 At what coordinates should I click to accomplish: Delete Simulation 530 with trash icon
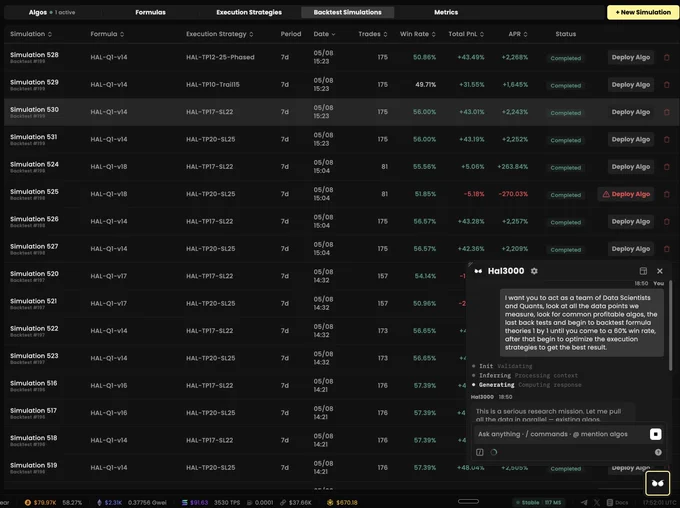[667, 112]
